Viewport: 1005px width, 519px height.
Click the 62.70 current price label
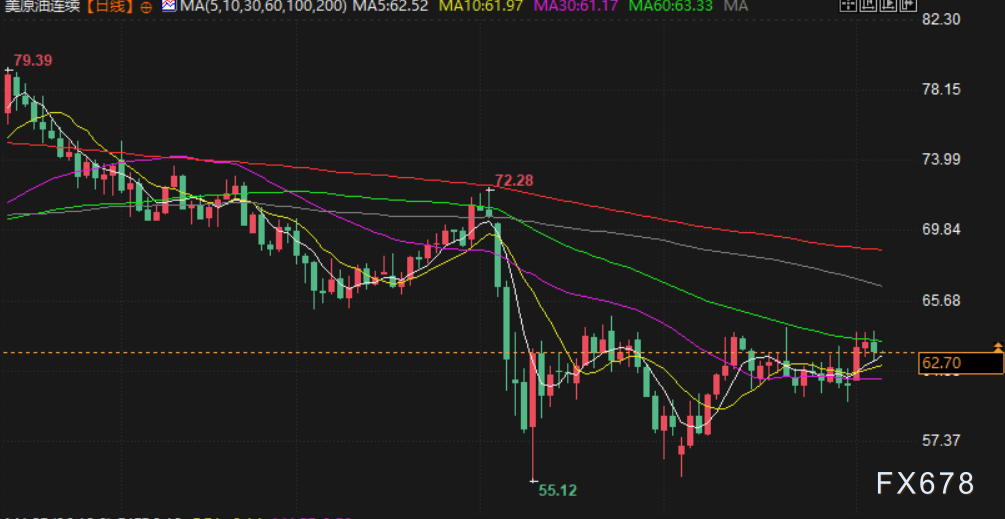[940, 363]
